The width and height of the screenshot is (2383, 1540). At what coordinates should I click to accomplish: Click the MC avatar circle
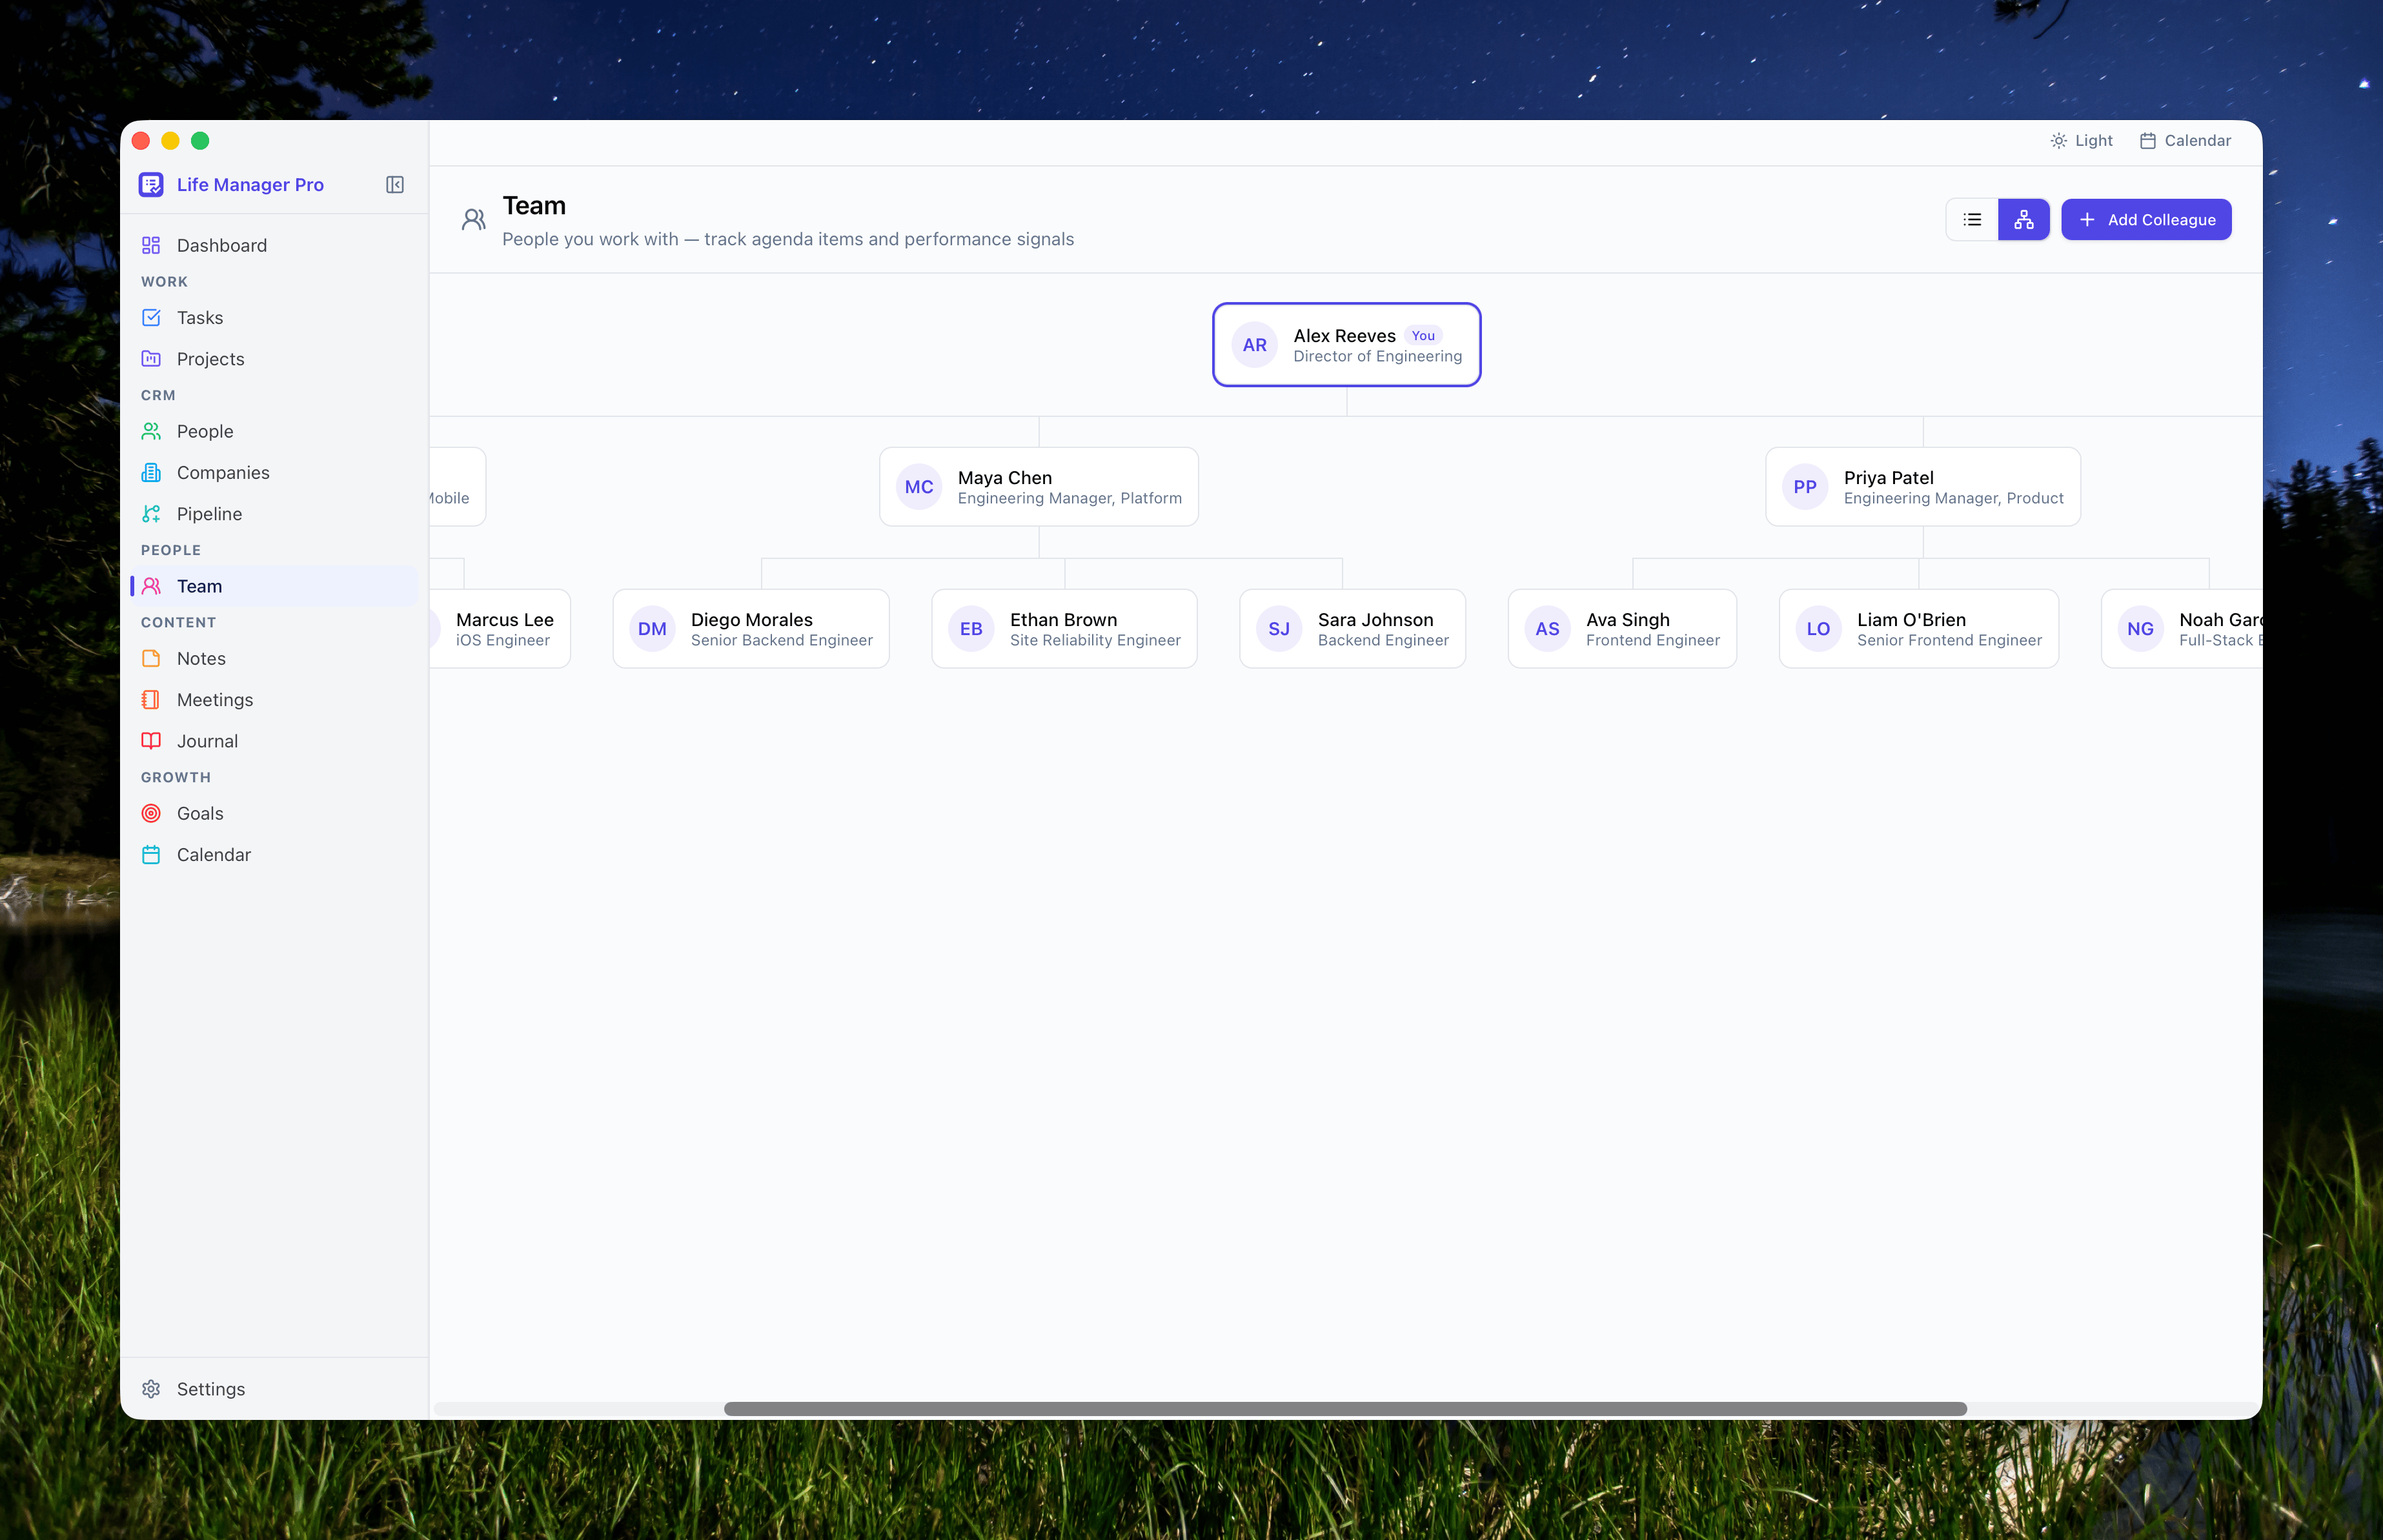(x=919, y=487)
